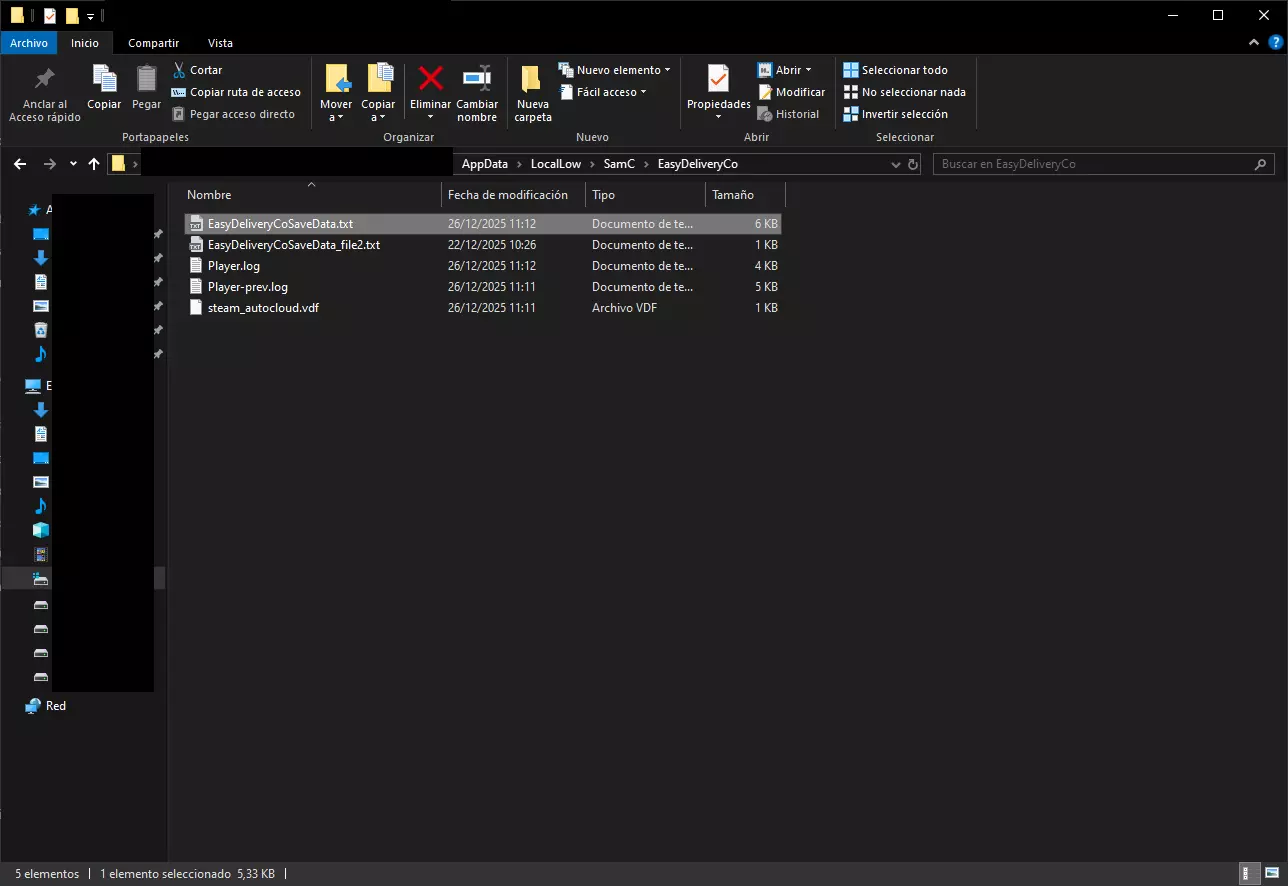Click EasyDeliveryCo in the address bar

point(698,164)
